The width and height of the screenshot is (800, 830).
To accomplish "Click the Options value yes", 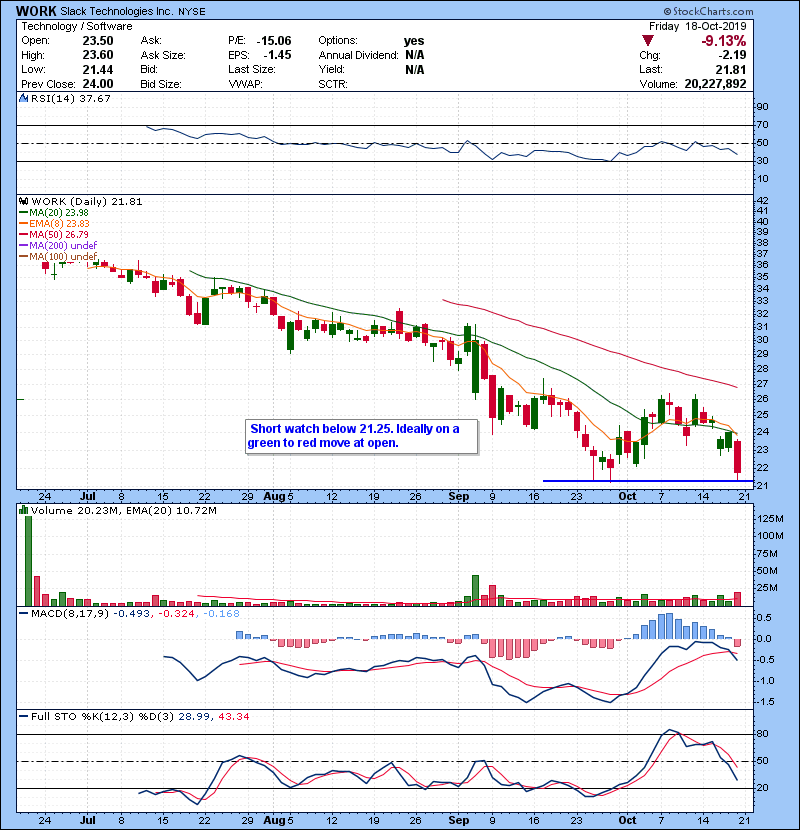I will (414, 41).
